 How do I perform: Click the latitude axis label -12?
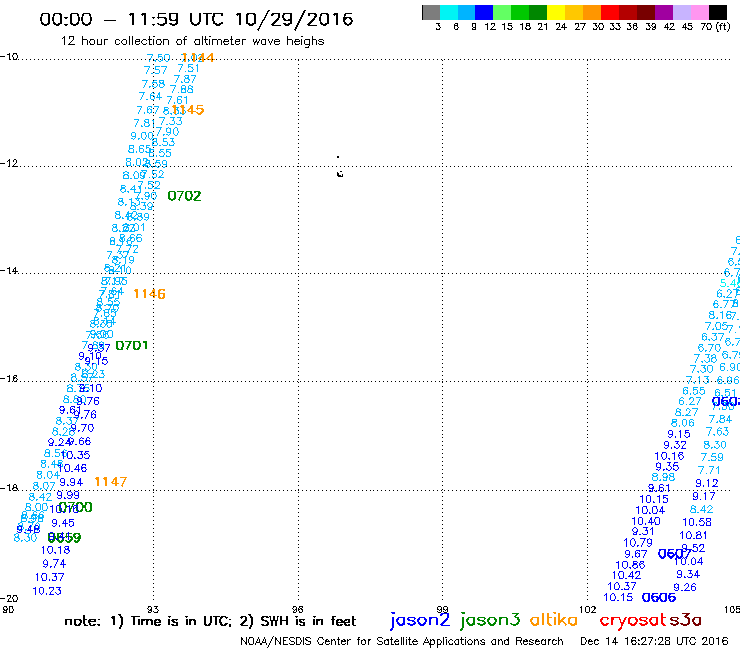[x=9, y=163]
